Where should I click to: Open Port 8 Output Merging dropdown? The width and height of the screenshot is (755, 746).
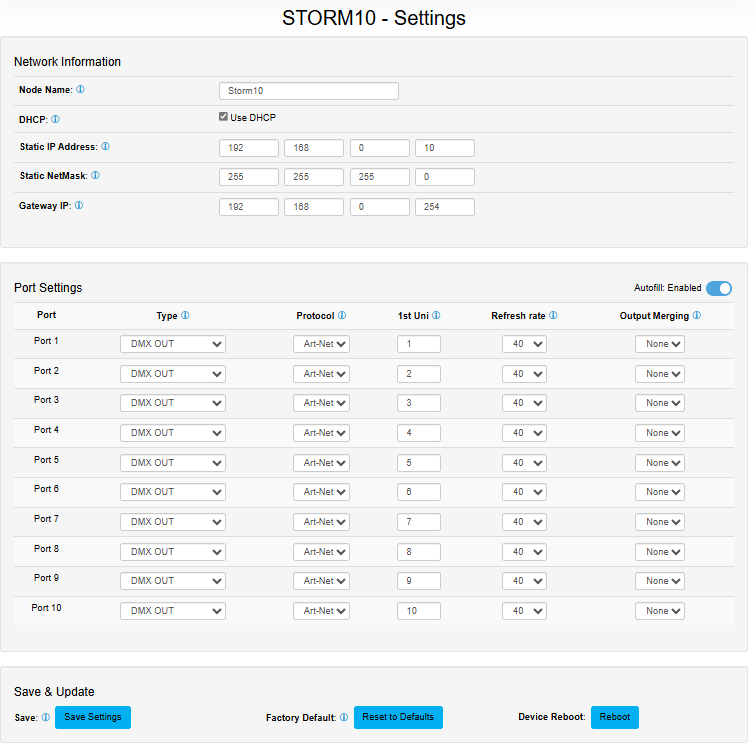660,552
